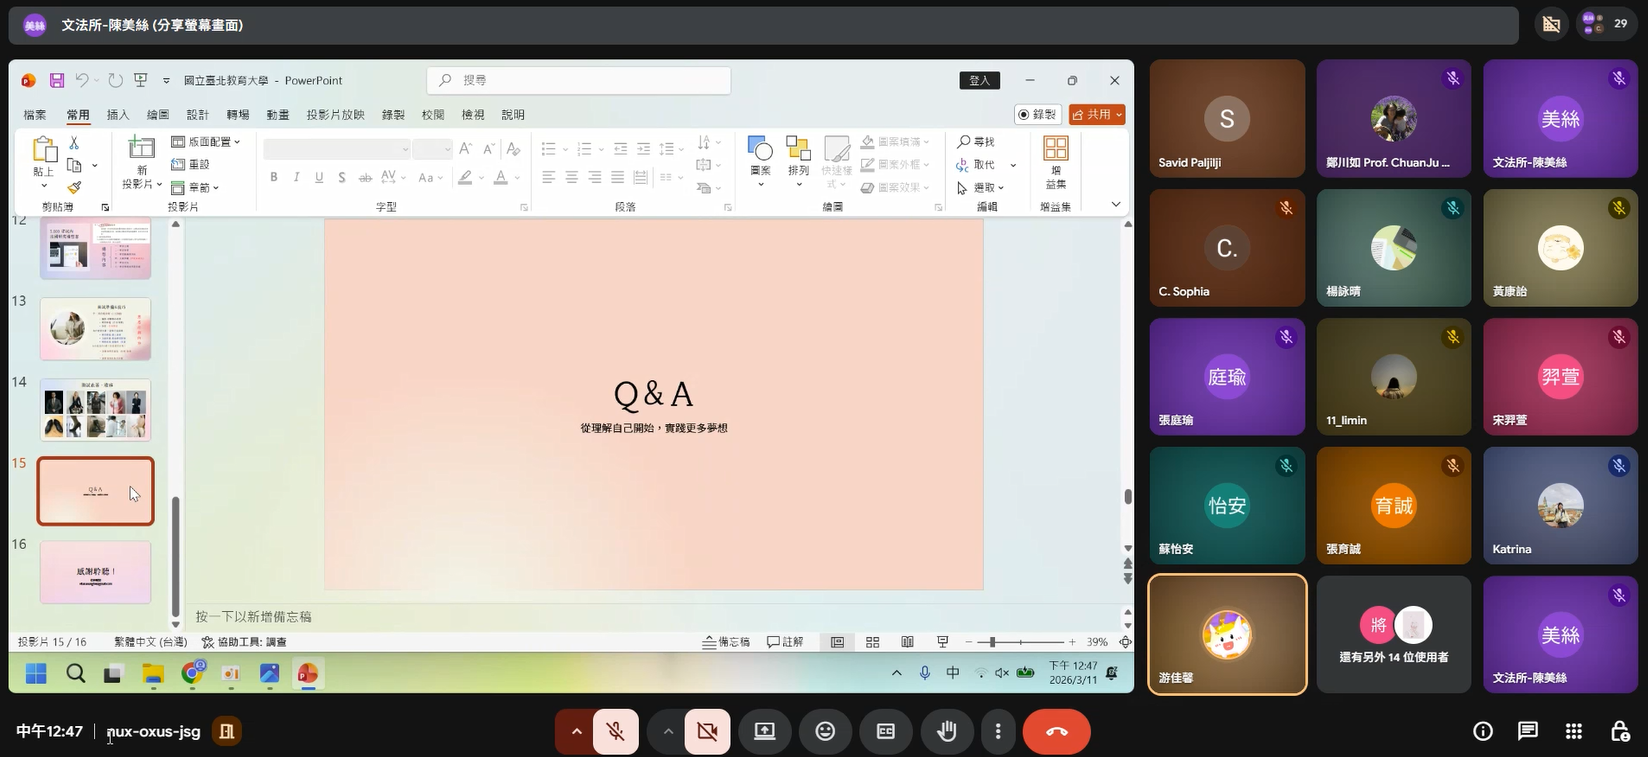Click the host controls lock icon
Image resolution: width=1648 pixels, height=757 pixels.
pyautogui.click(x=1620, y=731)
